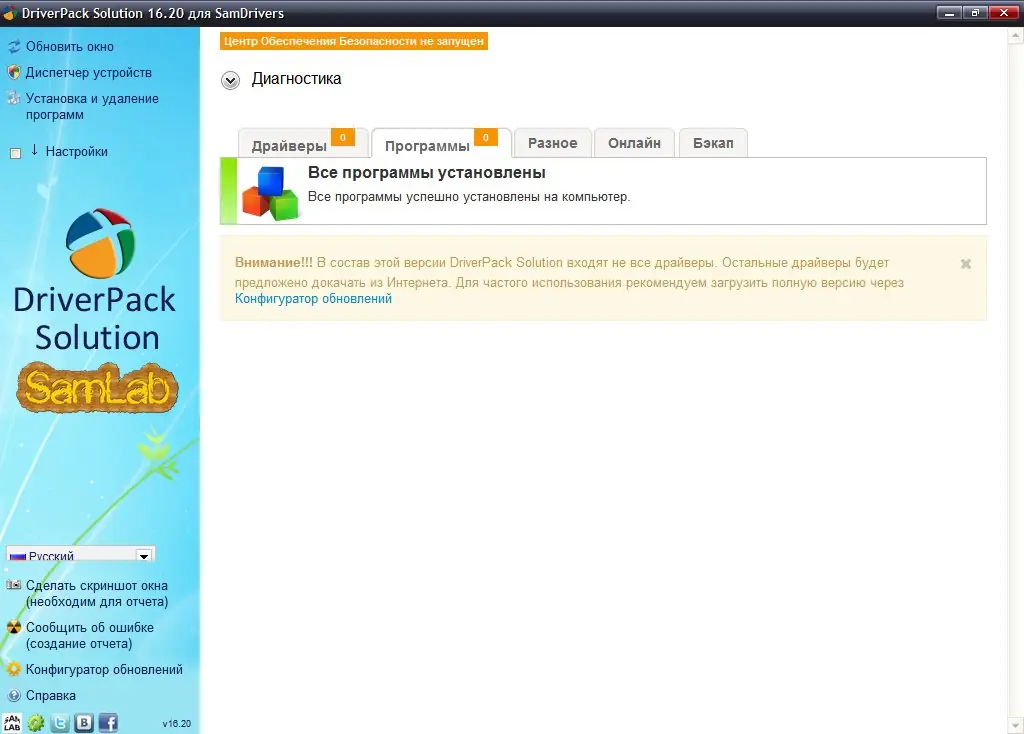Viewport: 1024px width, 734px height.
Task: Toggle the Настройки checkbox
Action: (16, 153)
